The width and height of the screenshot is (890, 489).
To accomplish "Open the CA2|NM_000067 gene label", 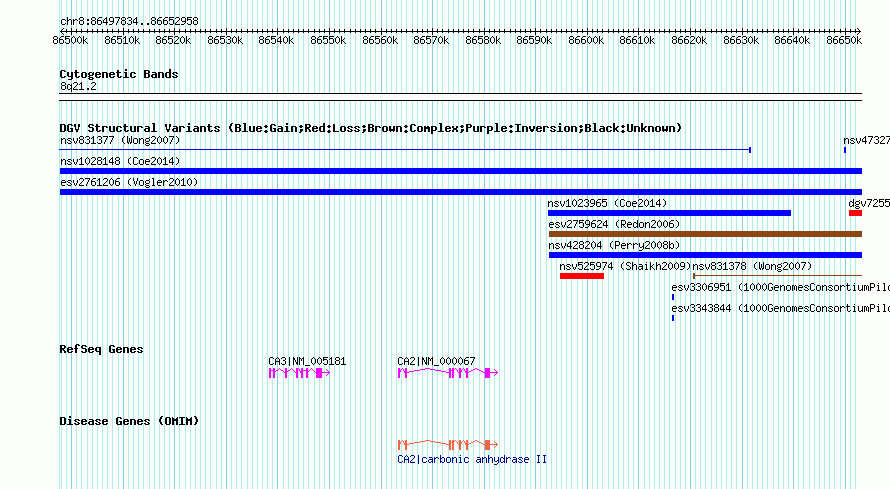I will coord(436,361).
